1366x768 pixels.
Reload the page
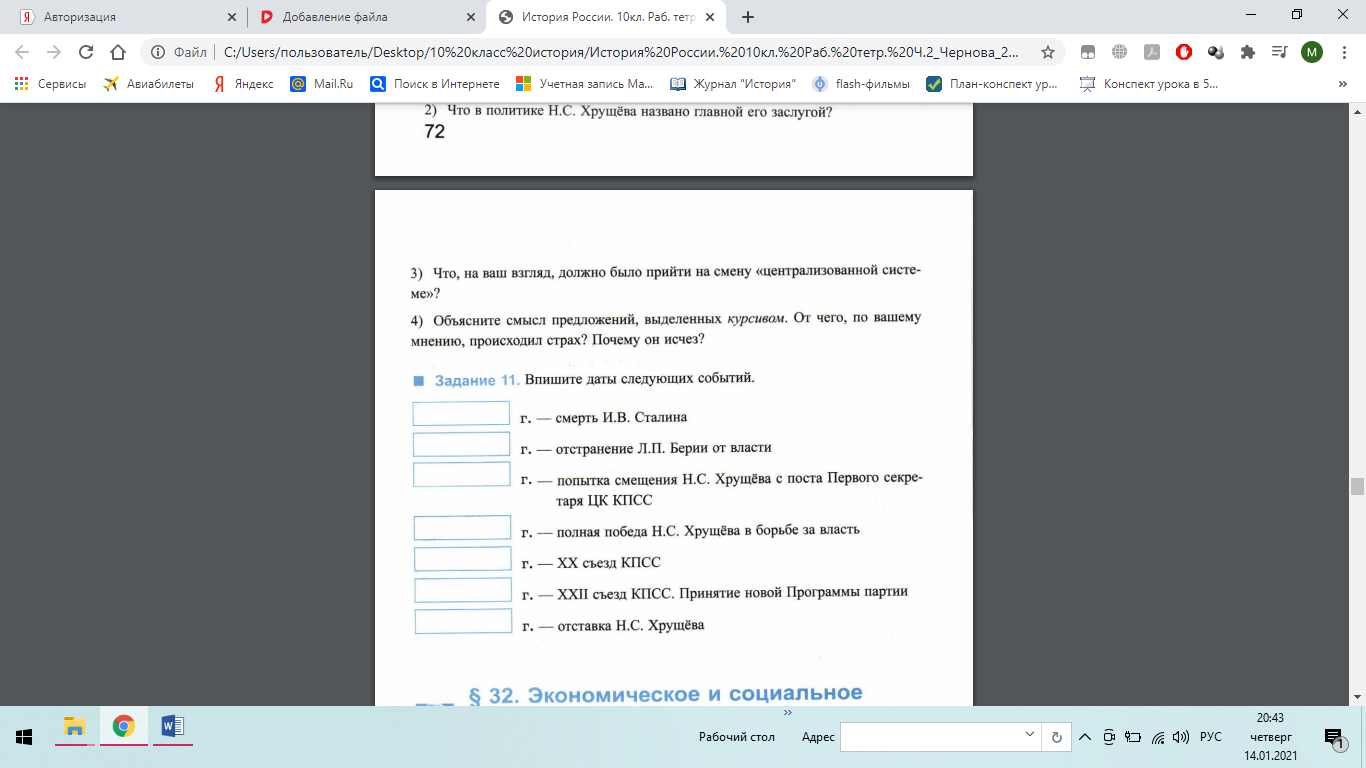86,52
